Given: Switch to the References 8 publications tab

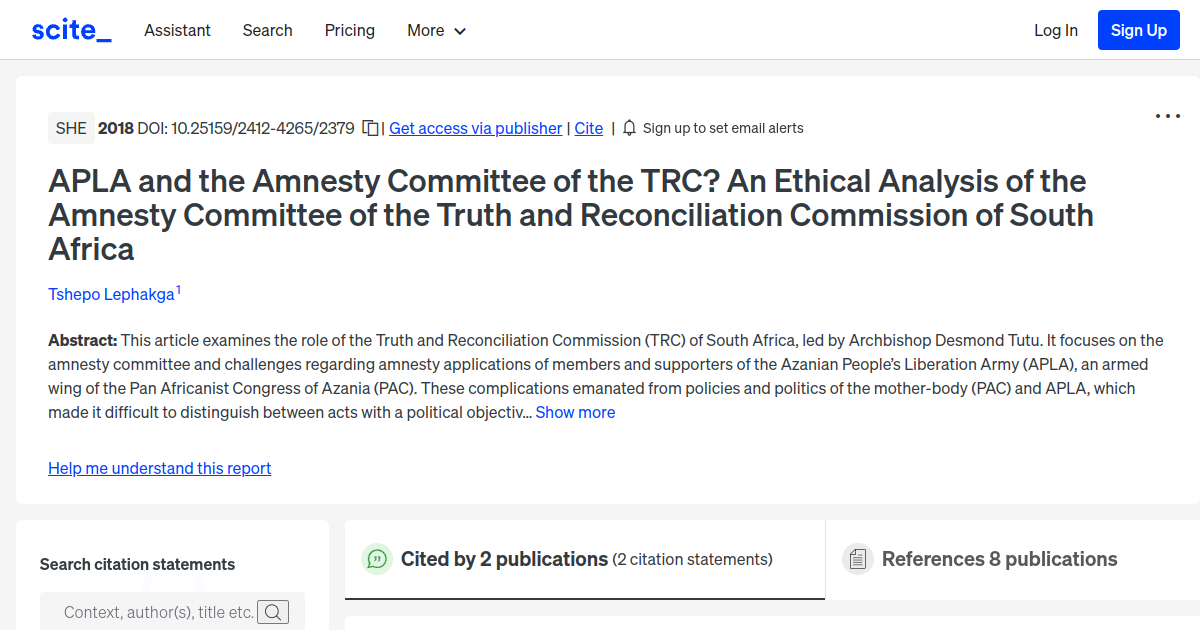Looking at the screenshot, I should tap(999, 559).
